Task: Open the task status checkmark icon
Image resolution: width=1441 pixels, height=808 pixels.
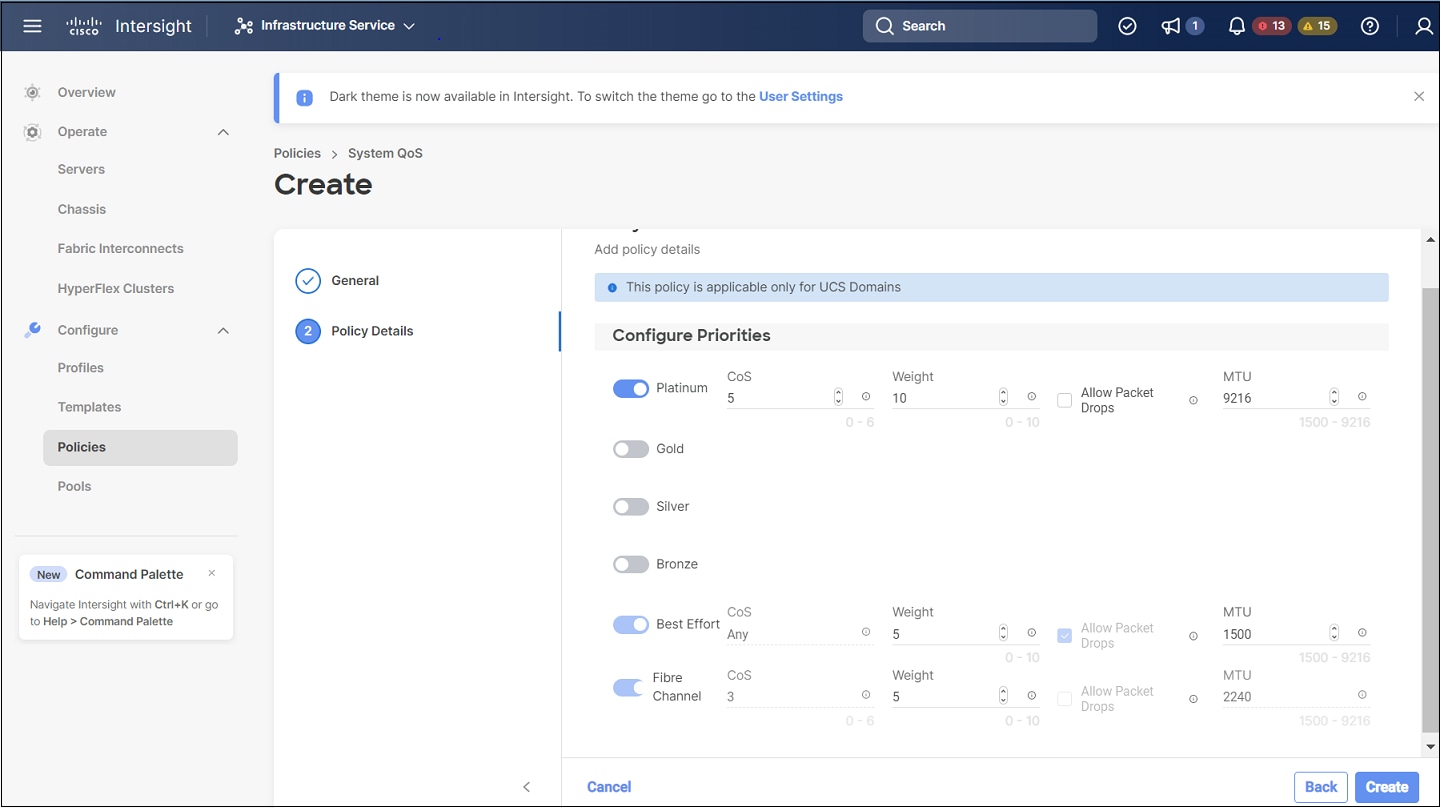Action: (x=1127, y=26)
